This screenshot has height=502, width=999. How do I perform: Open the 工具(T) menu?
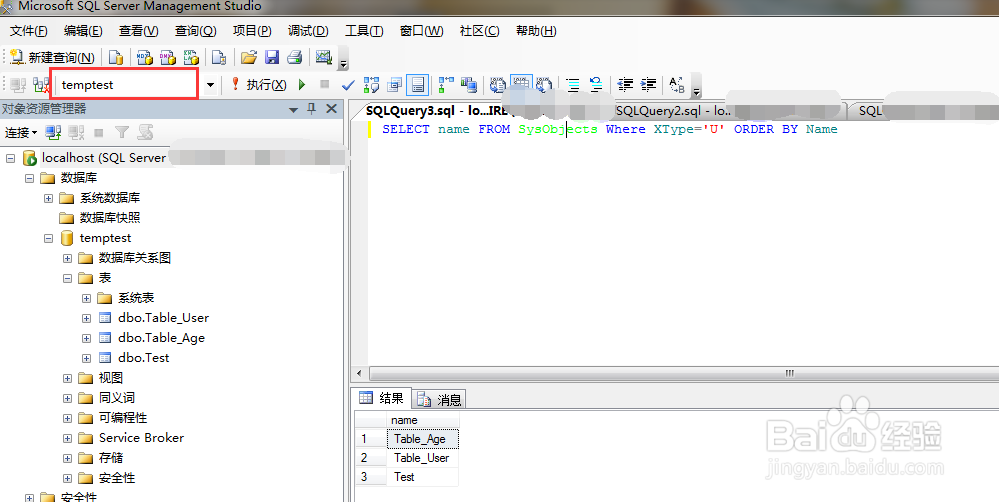point(364,31)
